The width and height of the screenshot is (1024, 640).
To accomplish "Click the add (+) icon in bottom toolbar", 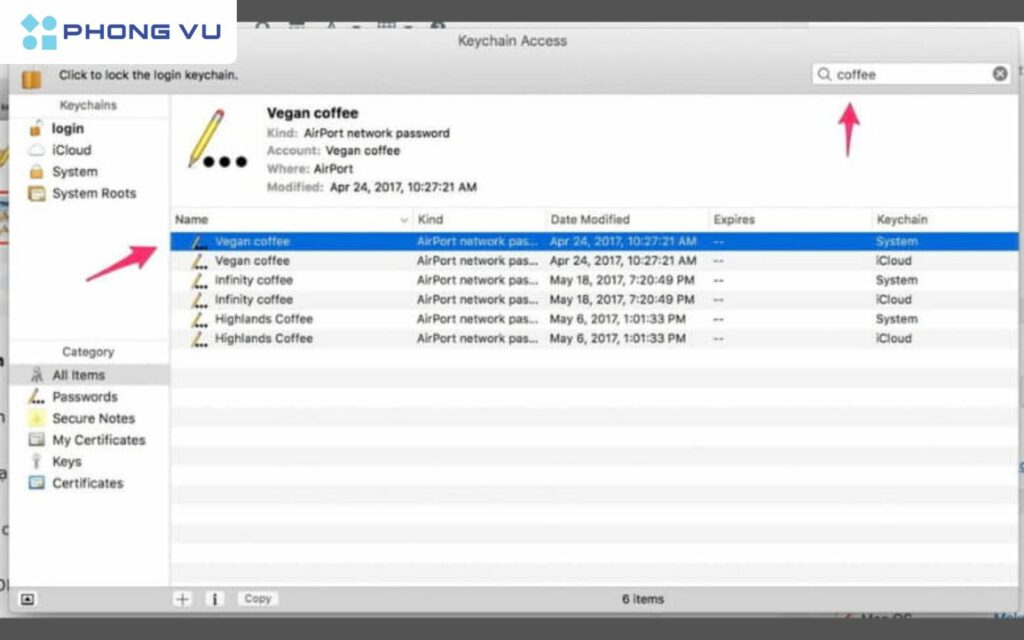I will [x=182, y=598].
